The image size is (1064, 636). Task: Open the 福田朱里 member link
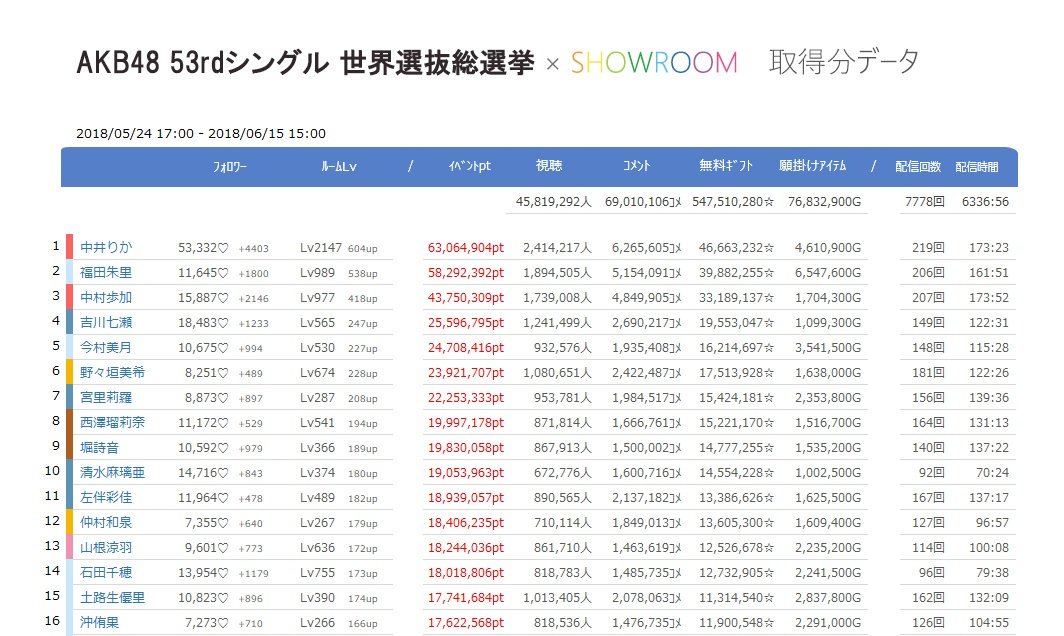click(106, 273)
